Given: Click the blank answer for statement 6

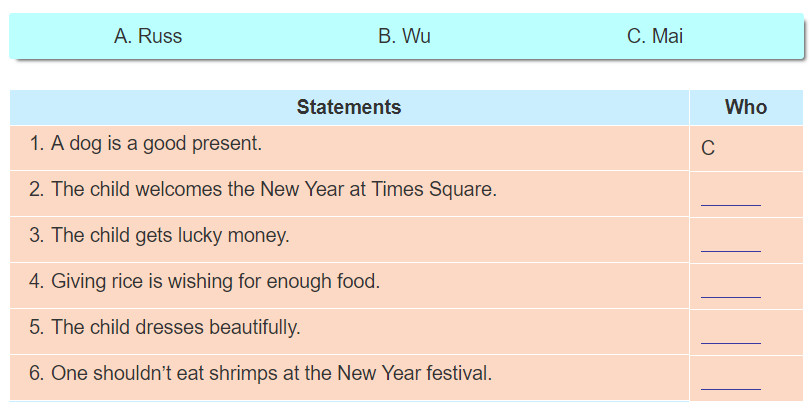Looking at the screenshot, I should [x=730, y=384].
